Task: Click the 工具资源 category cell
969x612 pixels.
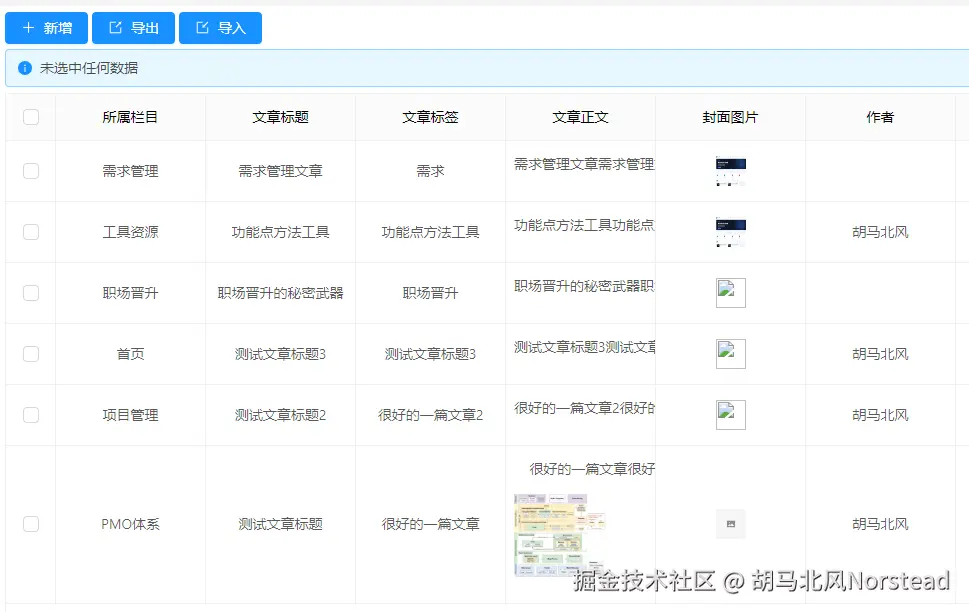Action: pyautogui.click(x=130, y=232)
